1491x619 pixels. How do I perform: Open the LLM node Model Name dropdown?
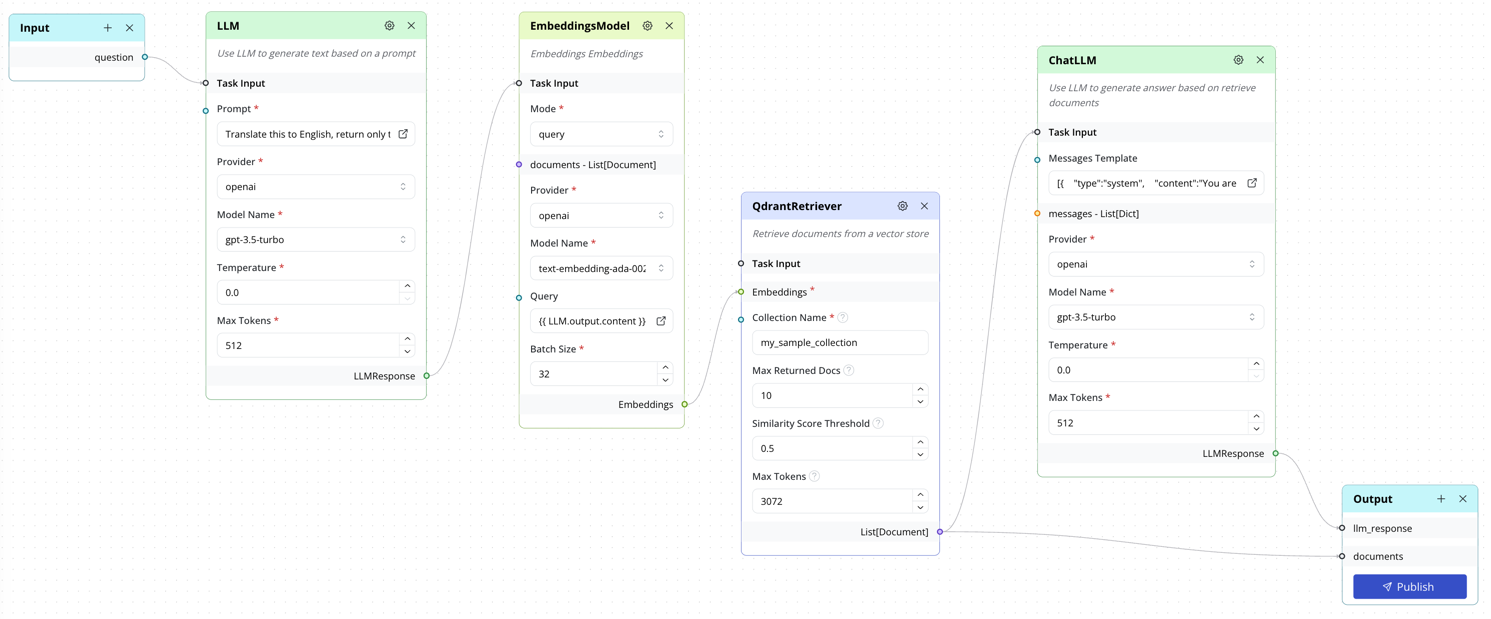pos(316,240)
